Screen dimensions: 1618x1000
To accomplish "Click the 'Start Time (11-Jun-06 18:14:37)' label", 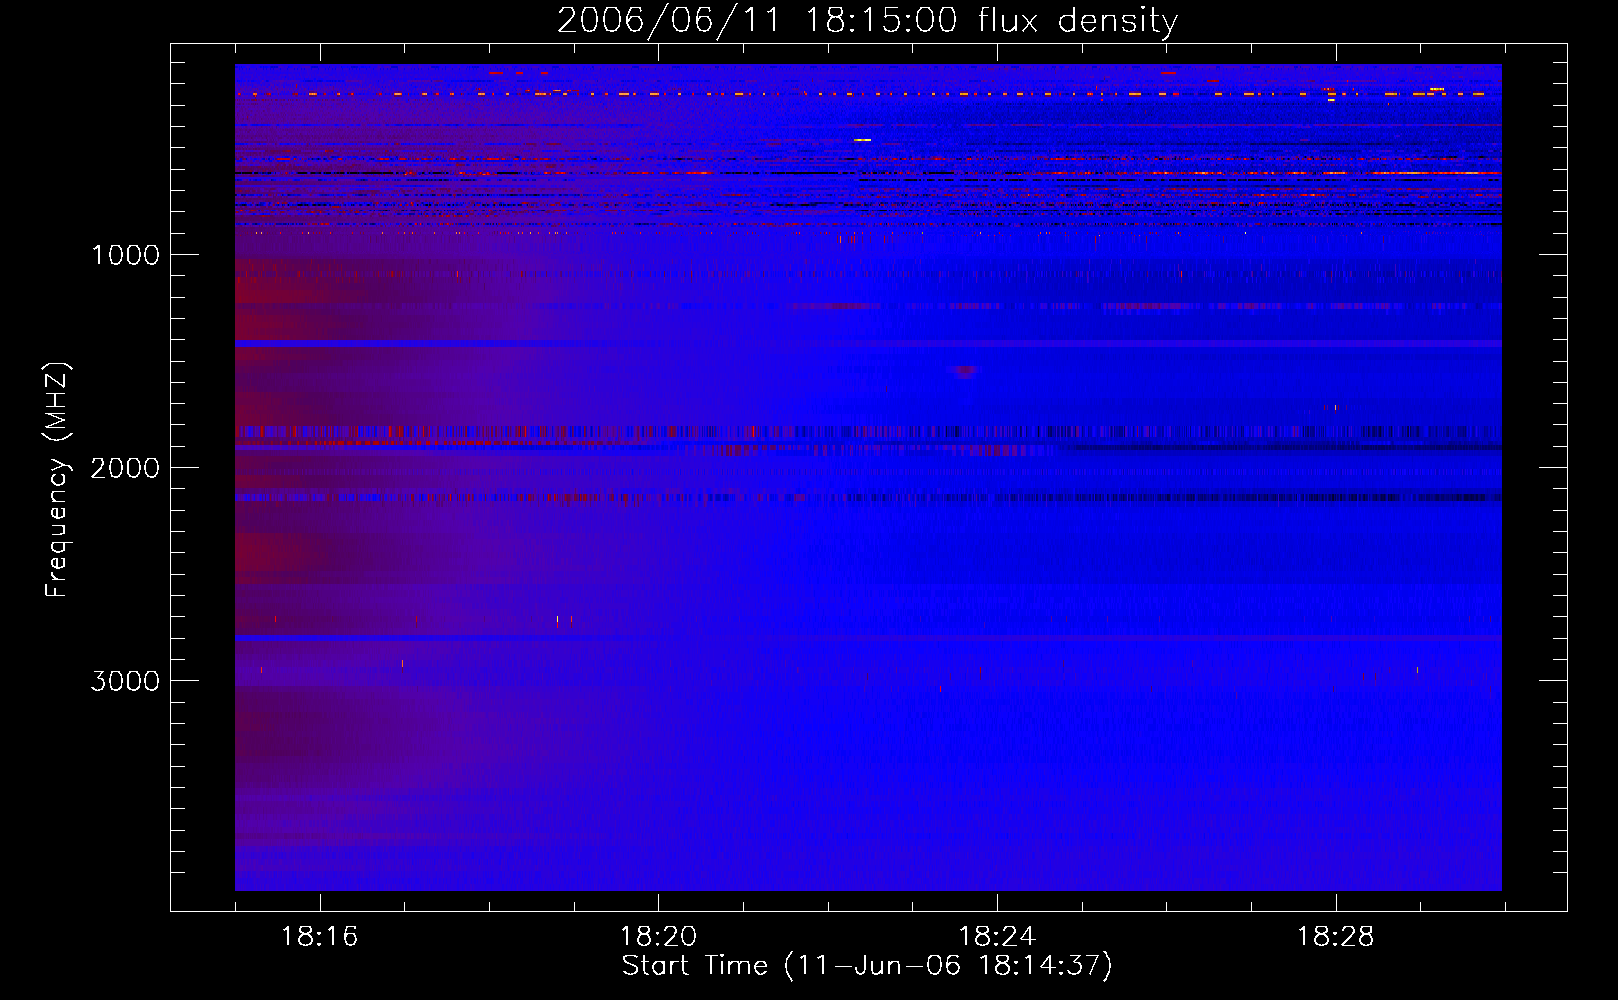I will [867, 966].
